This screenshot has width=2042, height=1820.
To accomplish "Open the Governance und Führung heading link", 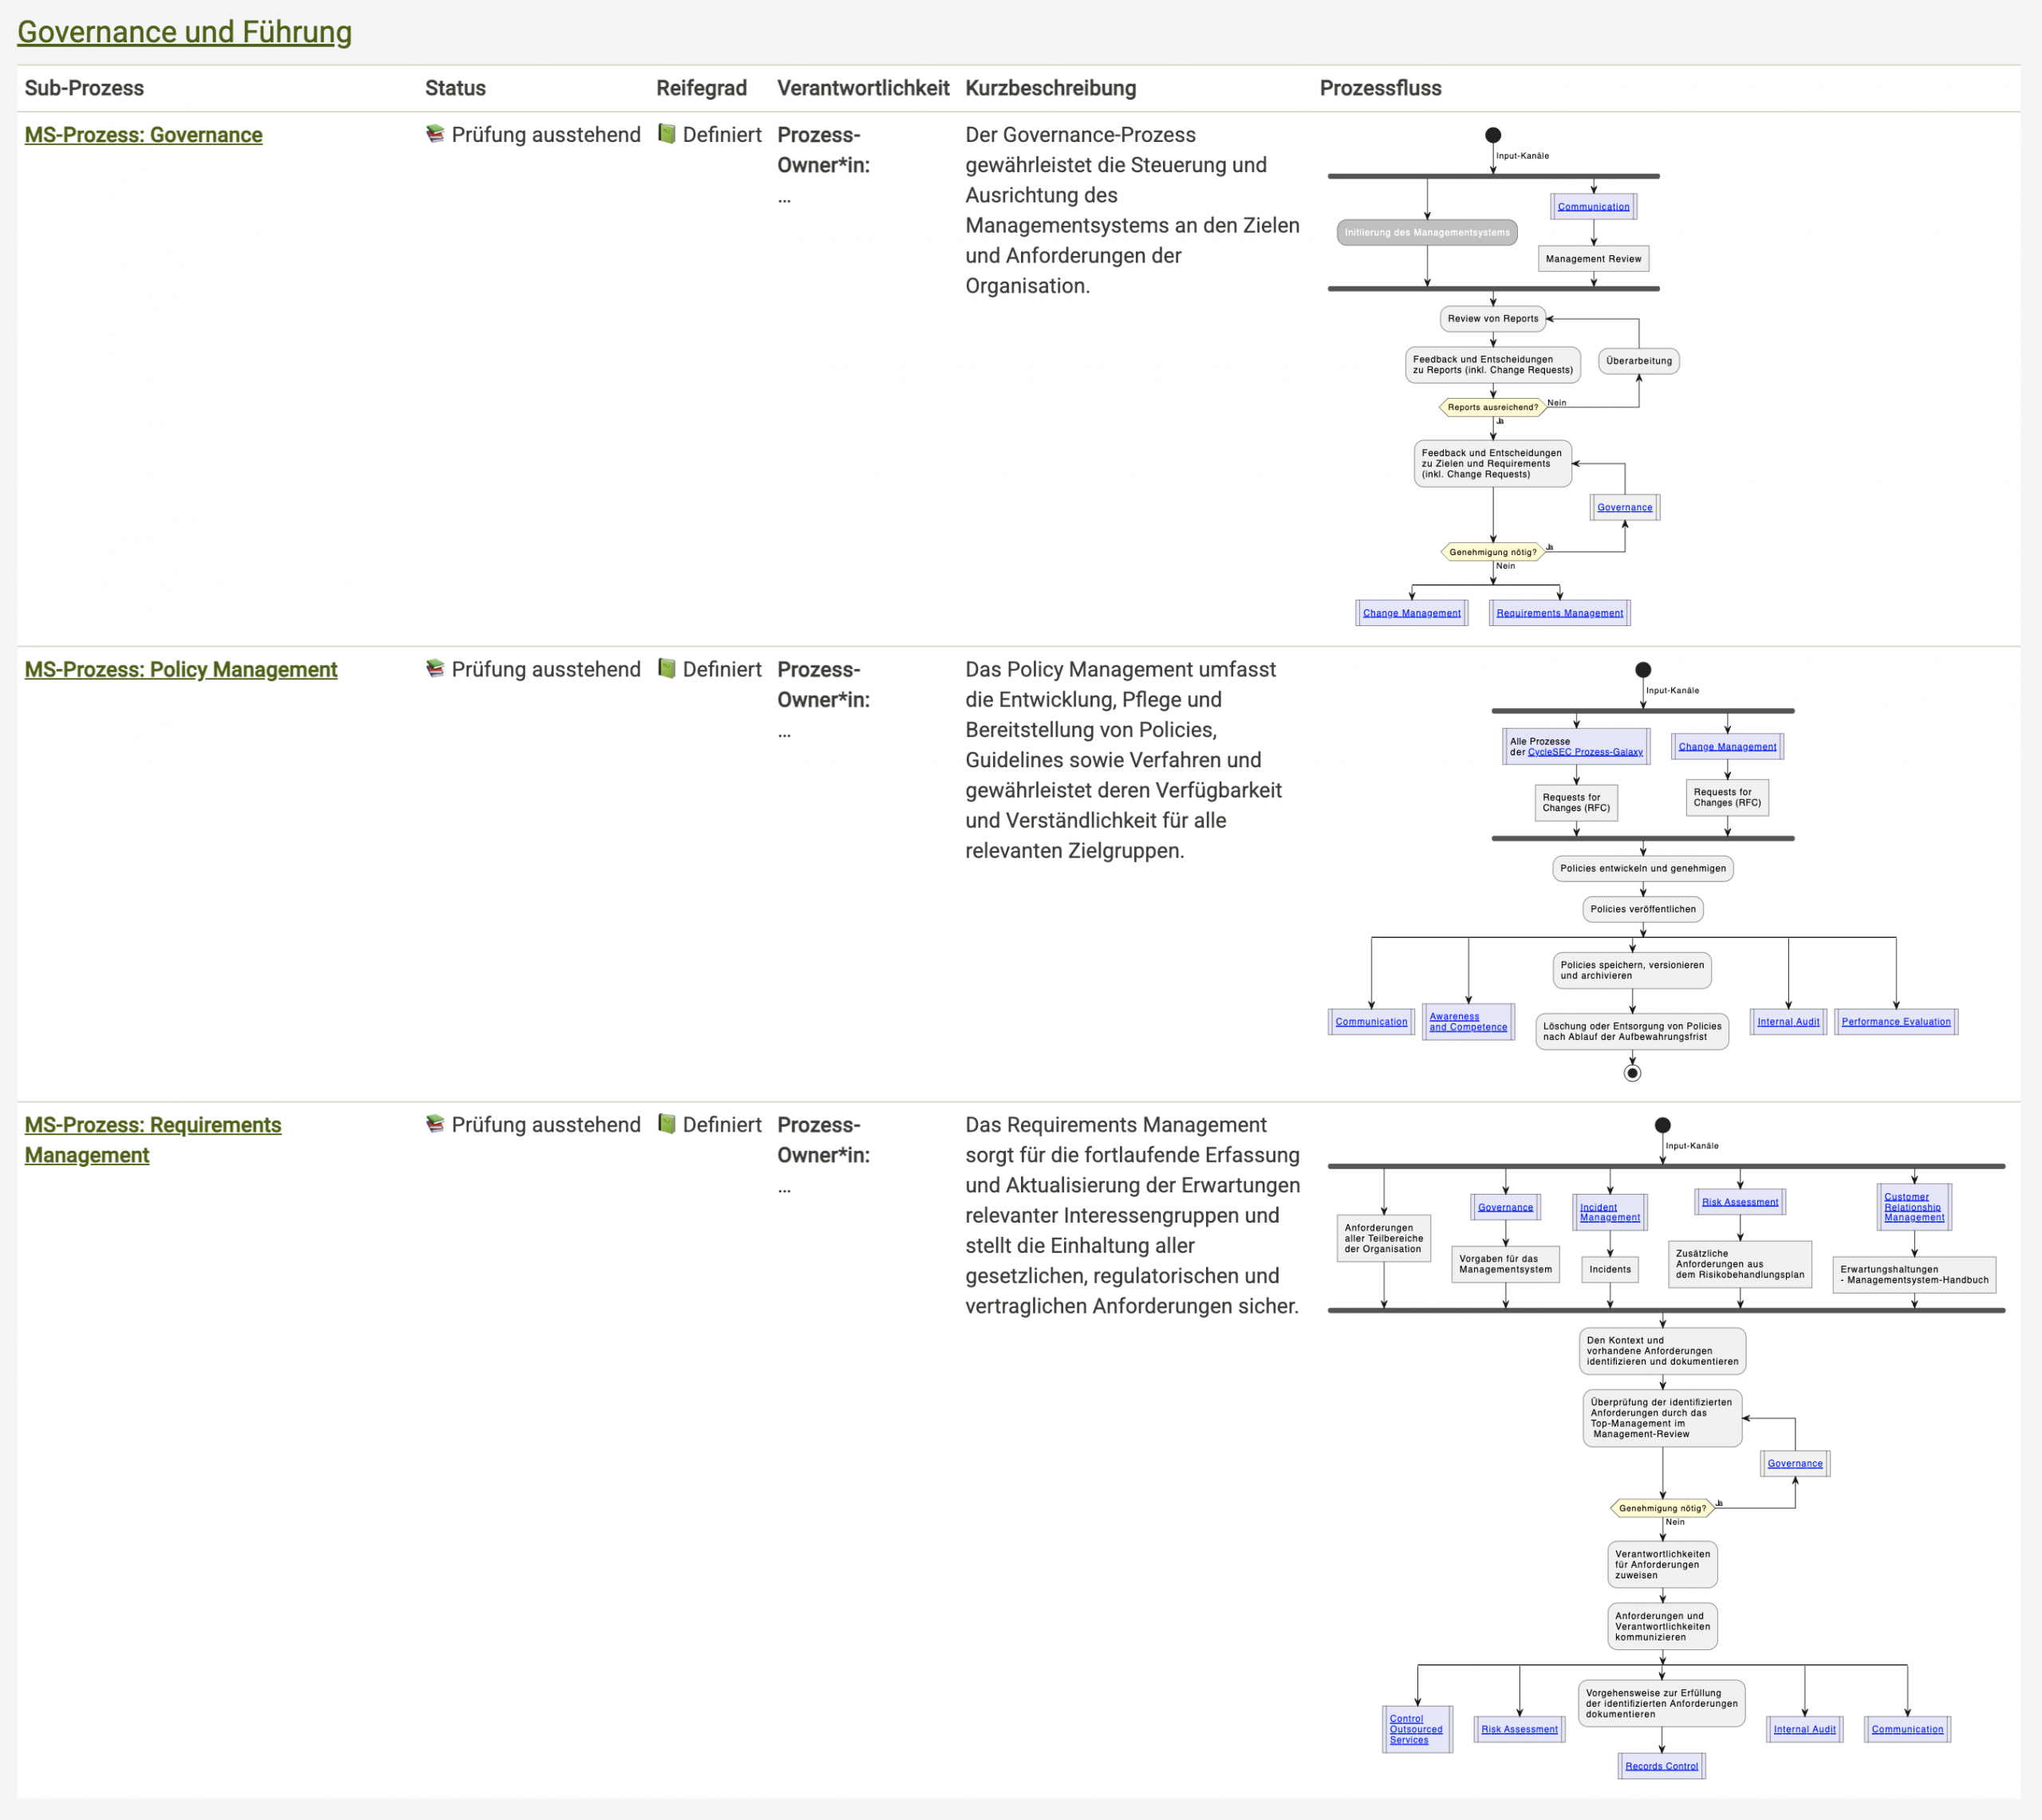I will (184, 32).
